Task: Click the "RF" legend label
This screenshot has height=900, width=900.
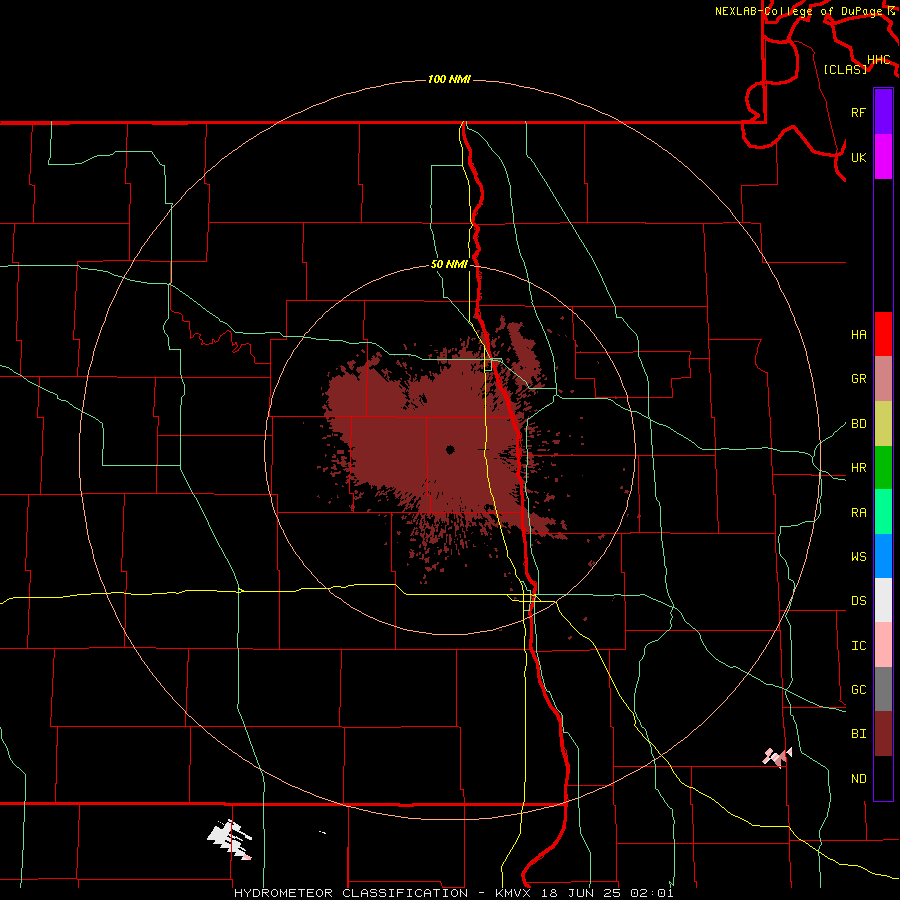Action: point(858,112)
